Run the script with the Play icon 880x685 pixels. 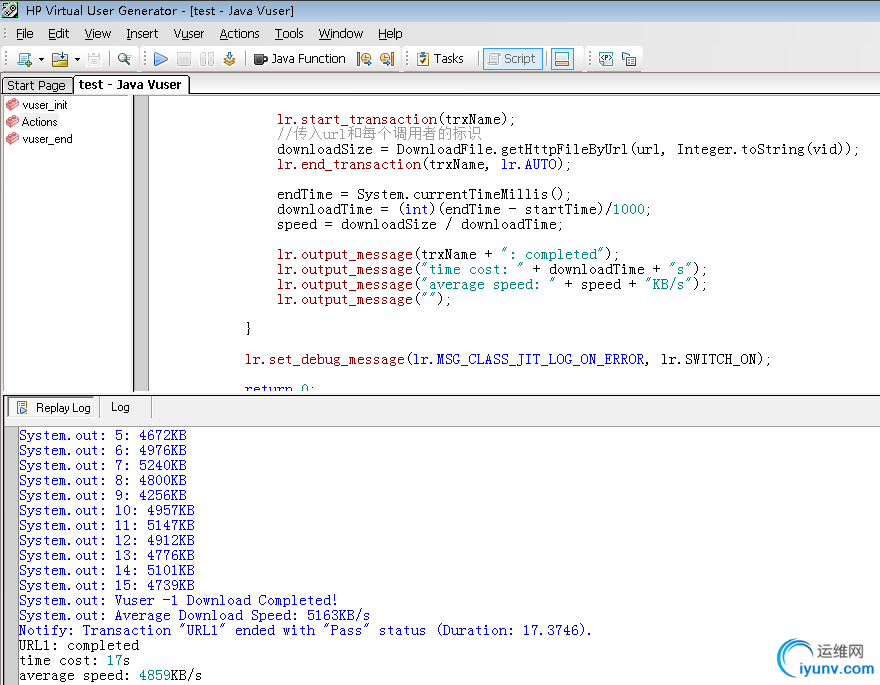[x=161, y=59]
